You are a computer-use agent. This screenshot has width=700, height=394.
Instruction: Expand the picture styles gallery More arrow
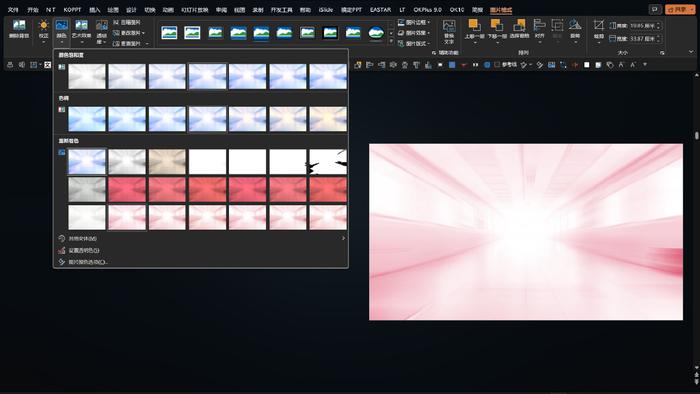pos(392,41)
